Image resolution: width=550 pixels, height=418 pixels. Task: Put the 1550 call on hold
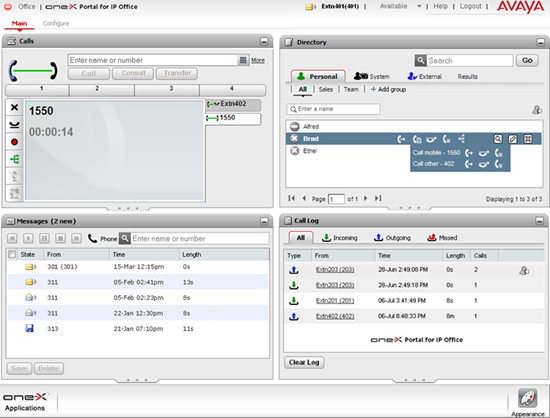(14, 125)
